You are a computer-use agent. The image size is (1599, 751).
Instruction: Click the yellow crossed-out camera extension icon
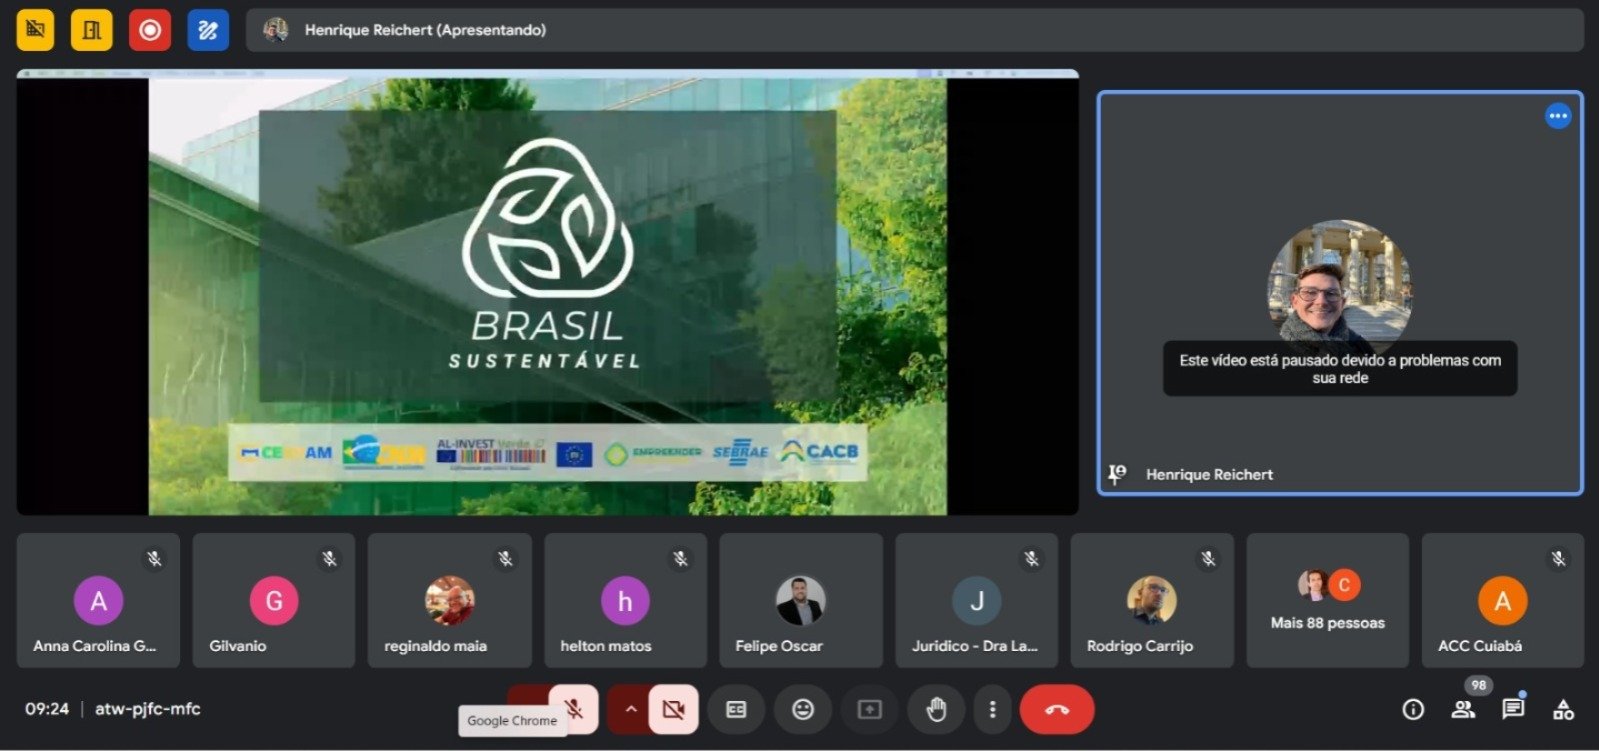point(35,30)
